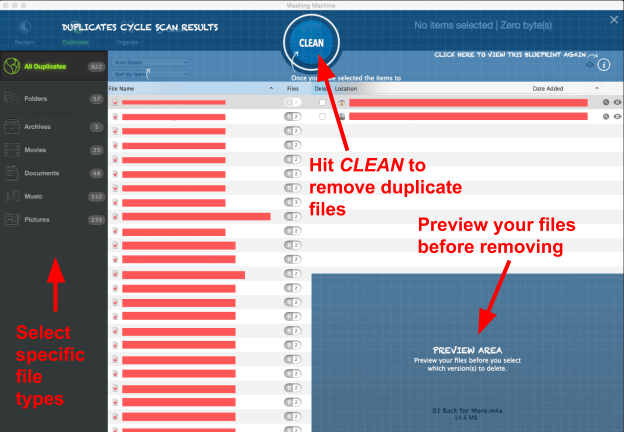Show the Documents duplicates category
Screen dimensions: 624x432
click(x=54, y=173)
